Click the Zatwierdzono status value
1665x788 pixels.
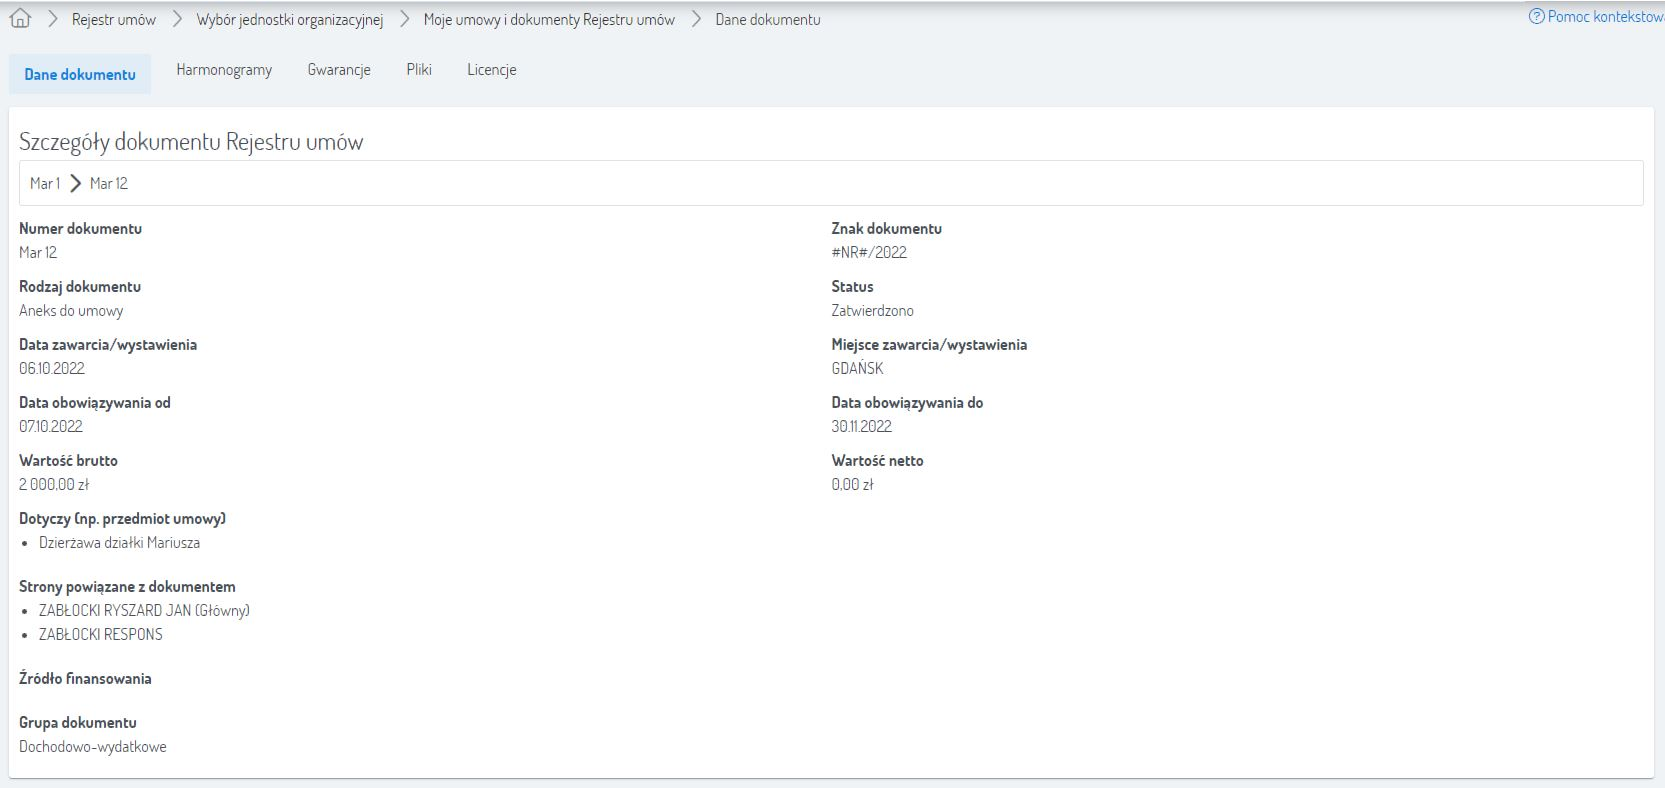pyautogui.click(x=872, y=311)
